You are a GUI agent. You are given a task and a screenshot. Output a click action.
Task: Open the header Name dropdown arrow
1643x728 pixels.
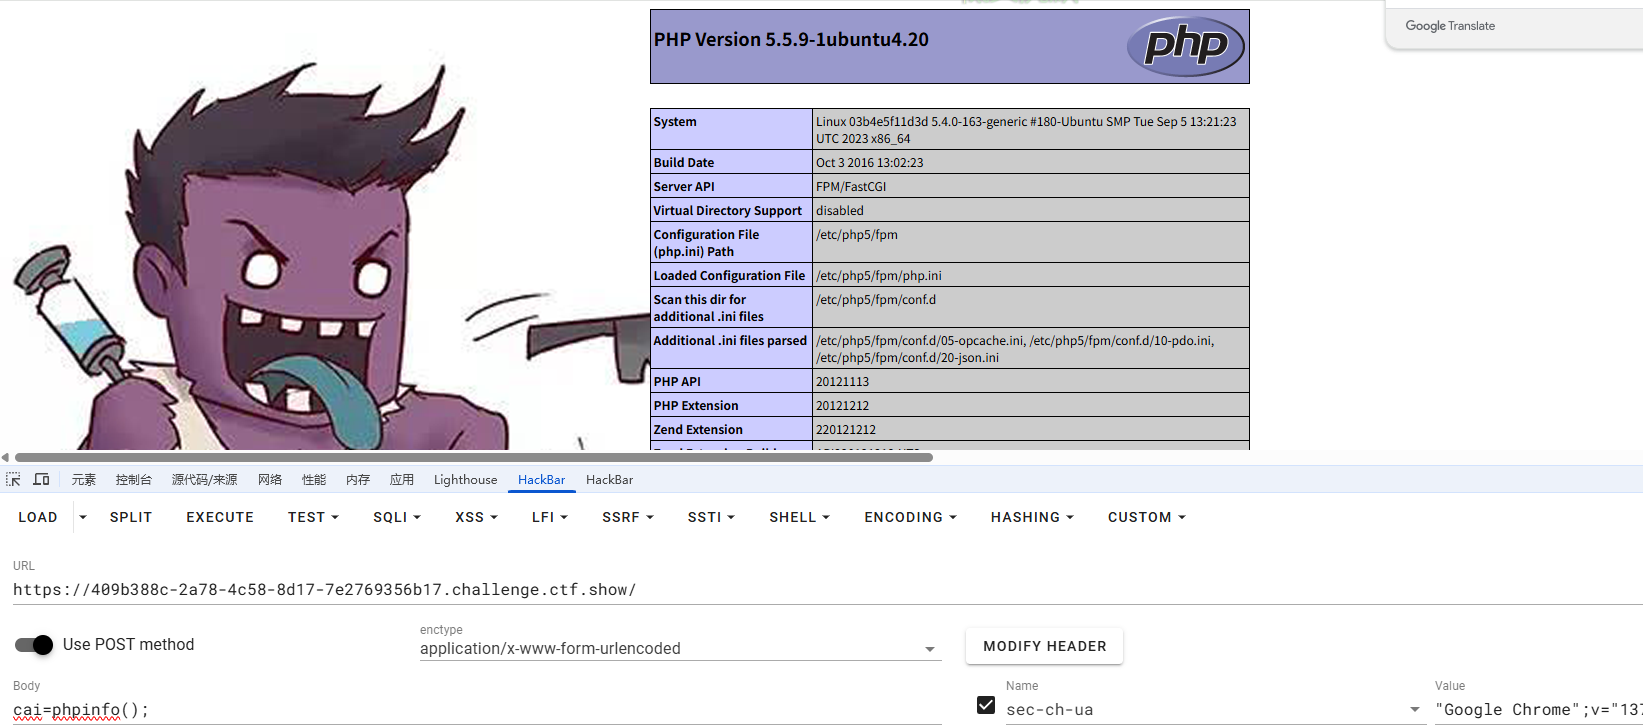pyautogui.click(x=1414, y=709)
